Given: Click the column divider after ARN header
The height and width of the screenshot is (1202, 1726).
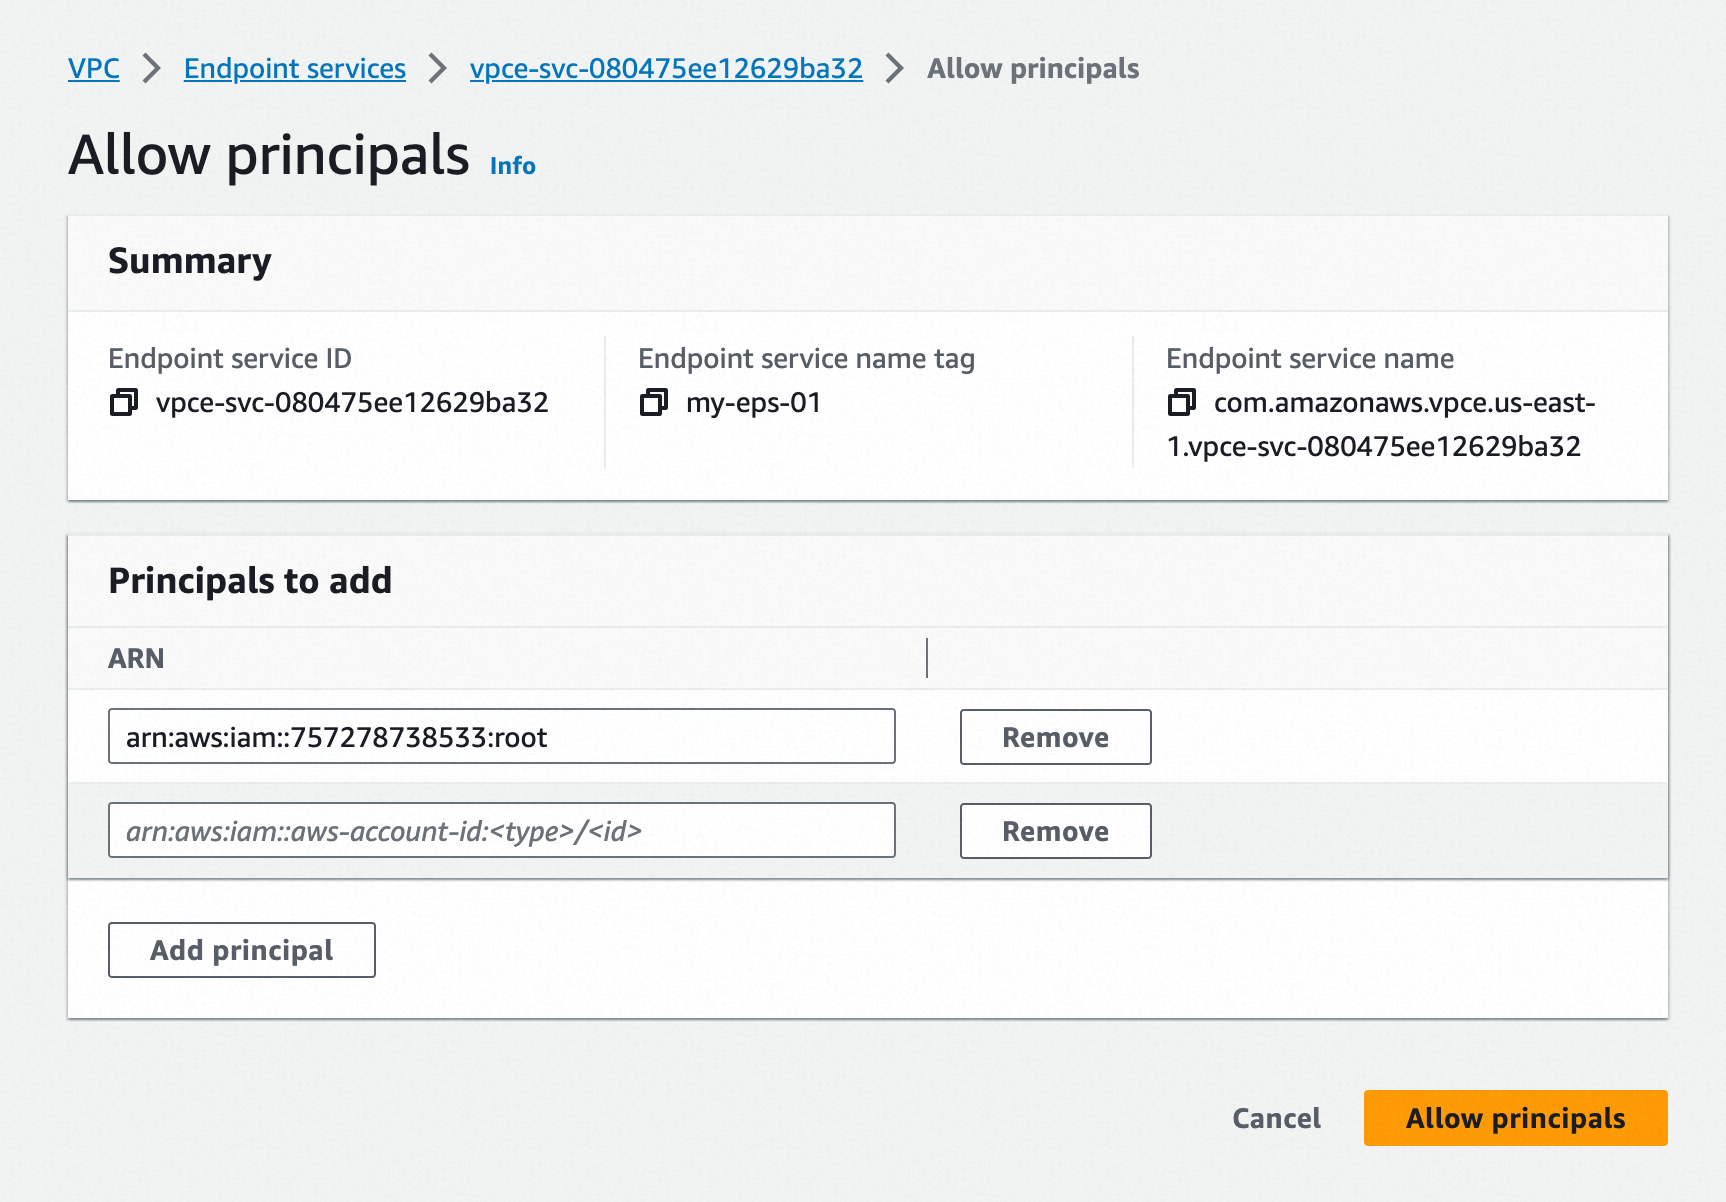Looking at the screenshot, I should click(x=927, y=659).
